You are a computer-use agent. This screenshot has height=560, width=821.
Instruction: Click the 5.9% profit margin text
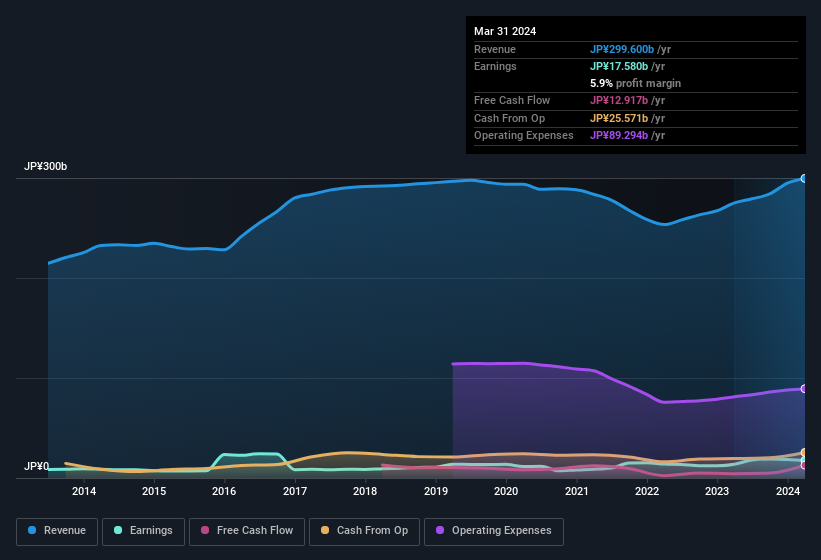click(635, 84)
